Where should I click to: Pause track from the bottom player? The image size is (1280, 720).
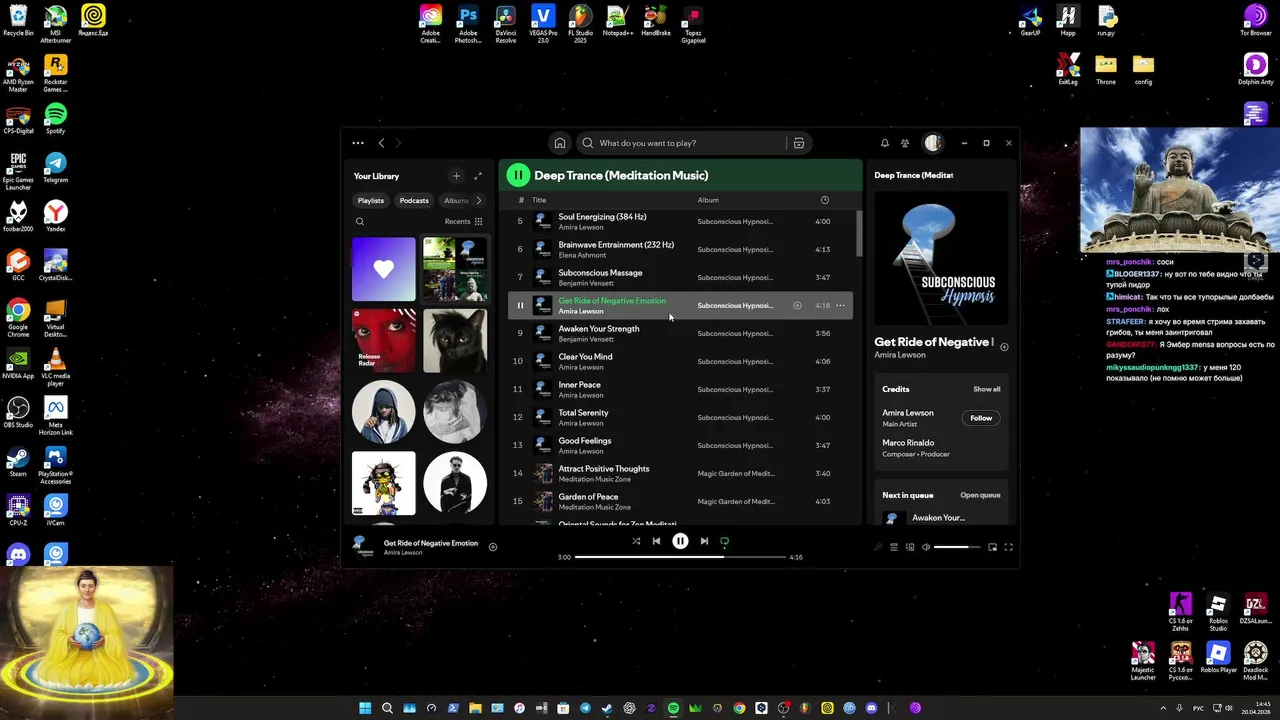point(680,541)
